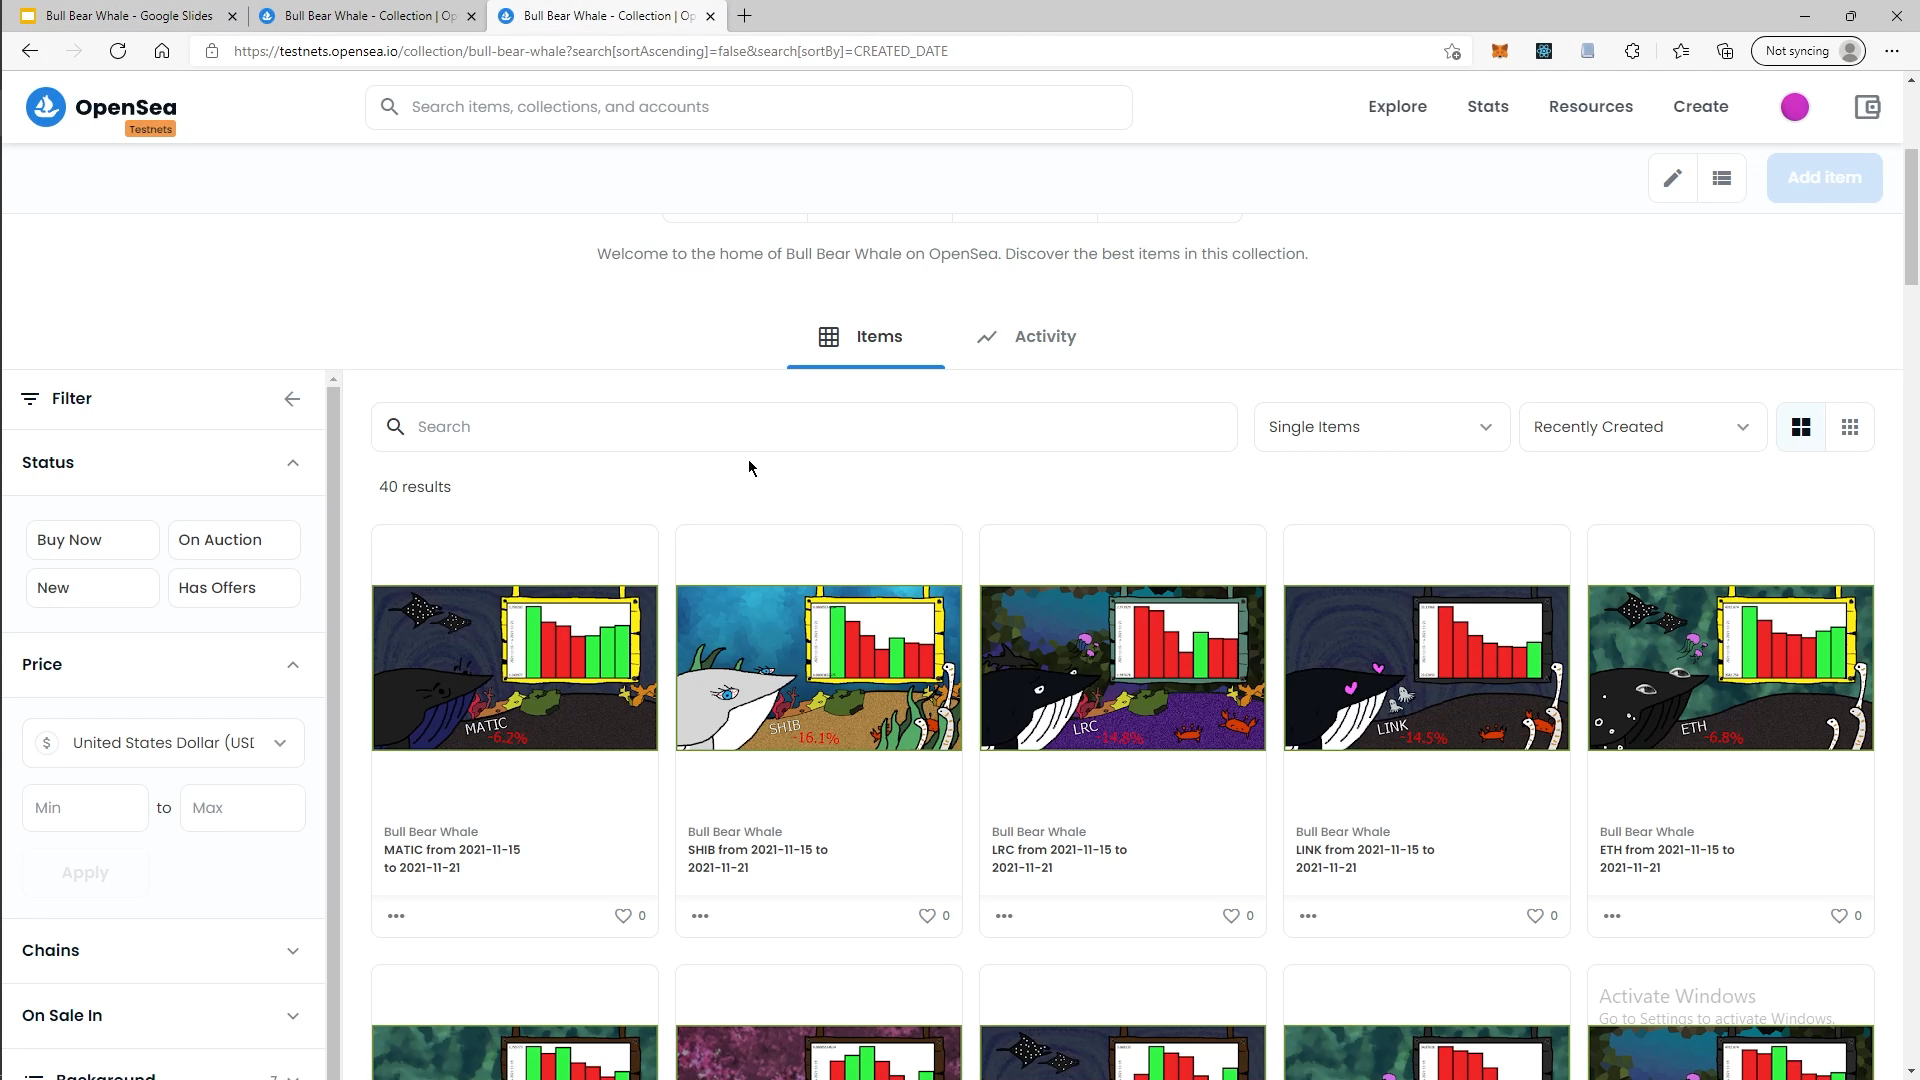Screen dimensions: 1920x1080
Task: Switch to small grid view
Action: click(1850, 427)
